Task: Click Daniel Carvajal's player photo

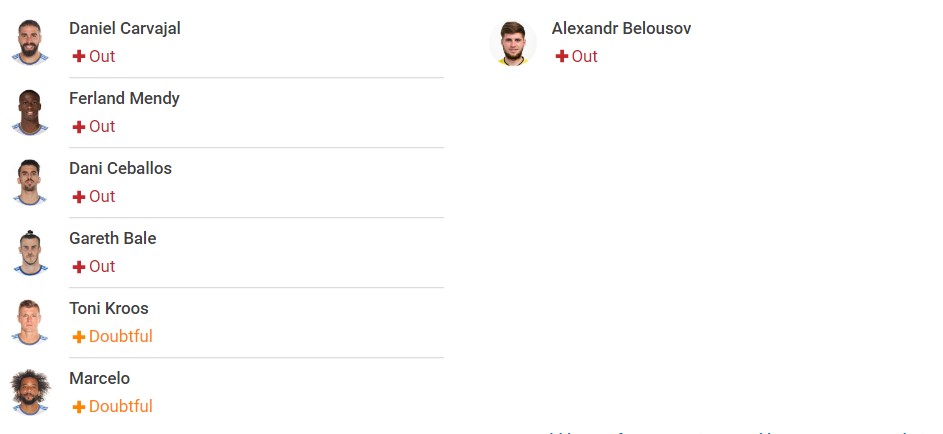Action: point(29,42)
